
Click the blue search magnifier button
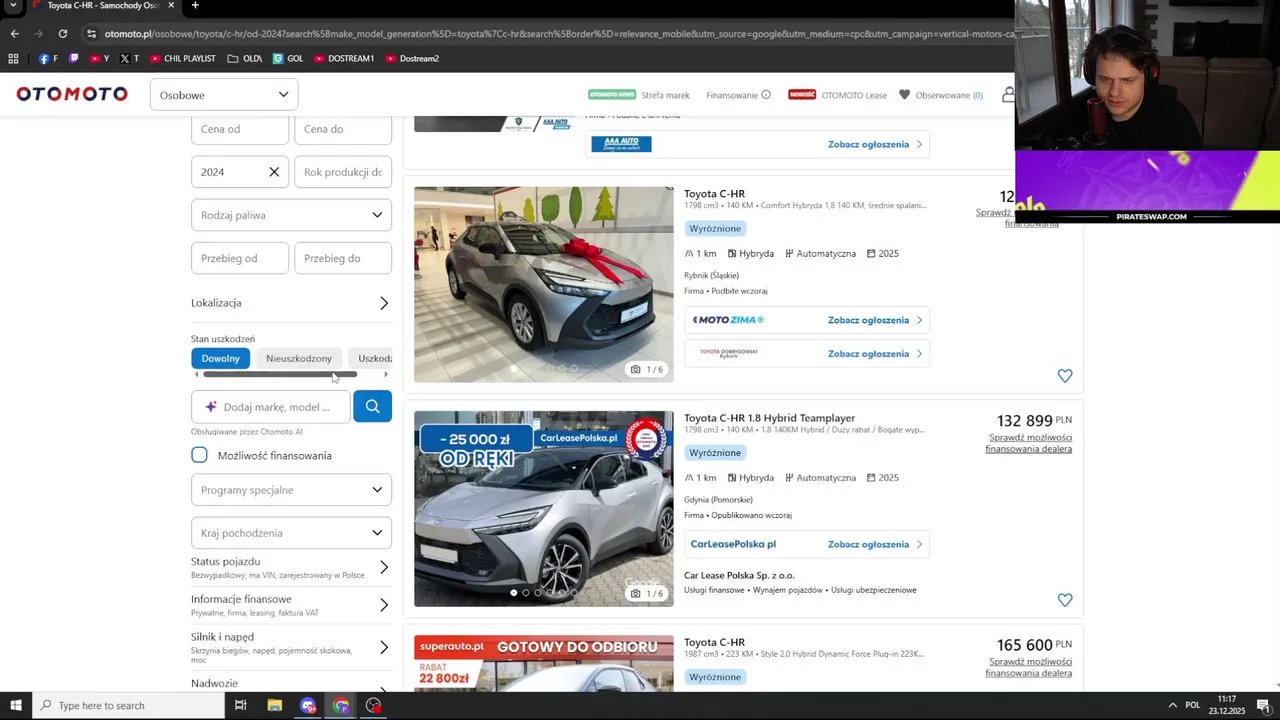[x=372, y=406]
